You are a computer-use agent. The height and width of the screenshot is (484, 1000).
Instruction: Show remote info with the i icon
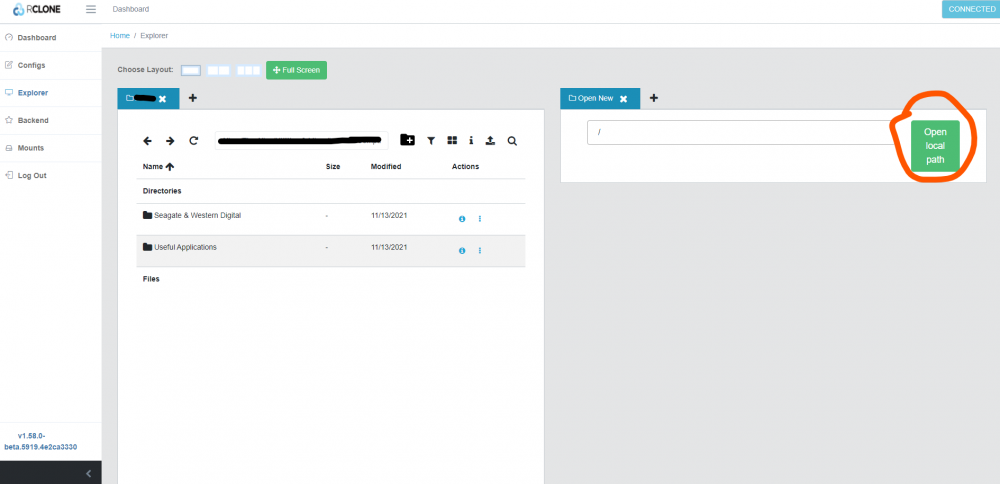click(471, 141)
